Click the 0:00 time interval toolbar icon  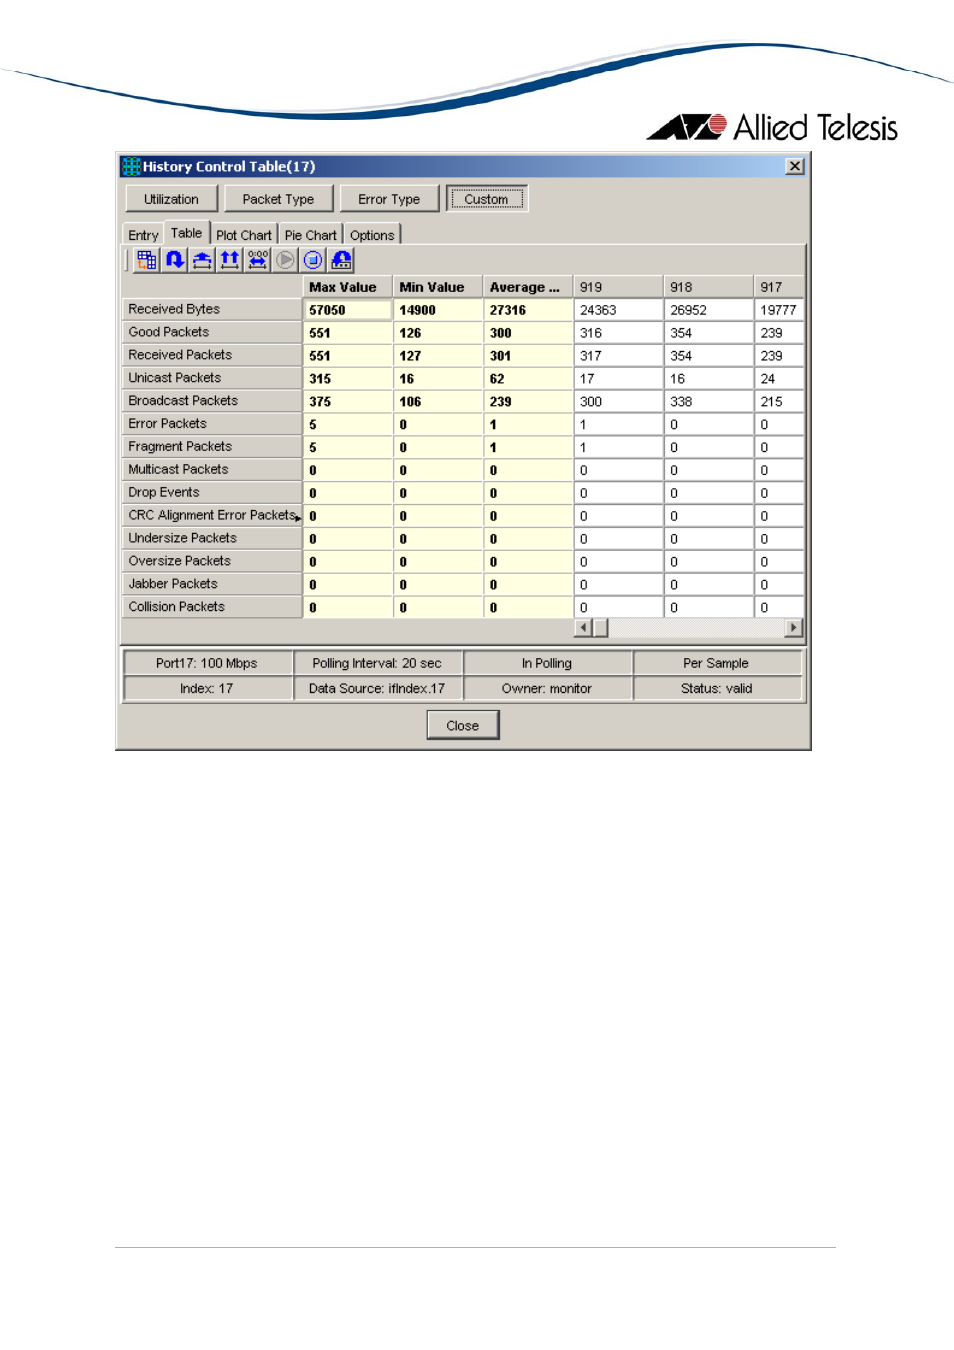(258, 260)
